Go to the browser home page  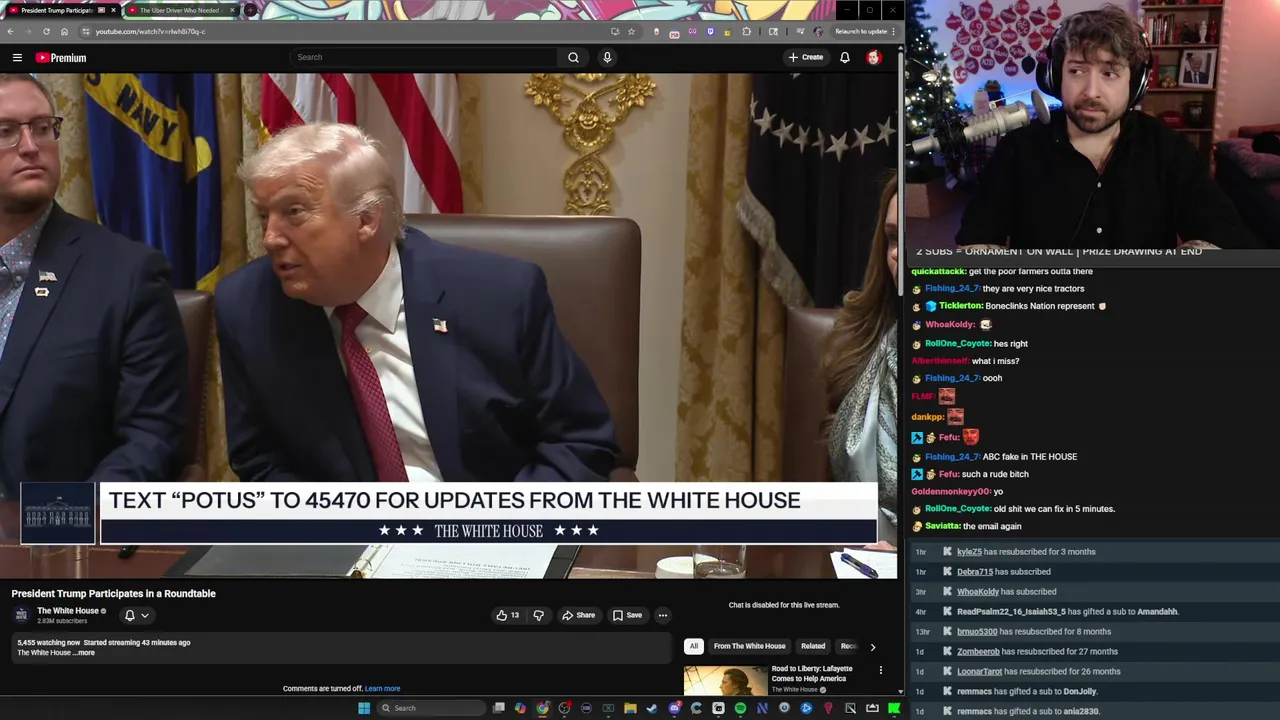[64, 32]
